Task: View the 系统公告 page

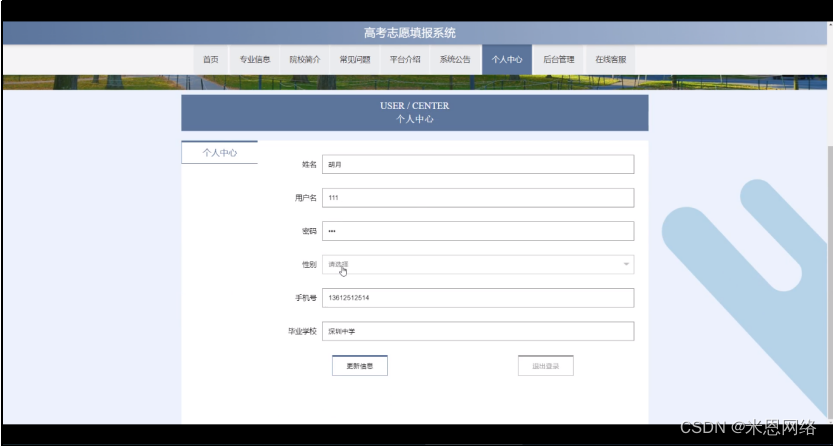Action: (455, 59)
